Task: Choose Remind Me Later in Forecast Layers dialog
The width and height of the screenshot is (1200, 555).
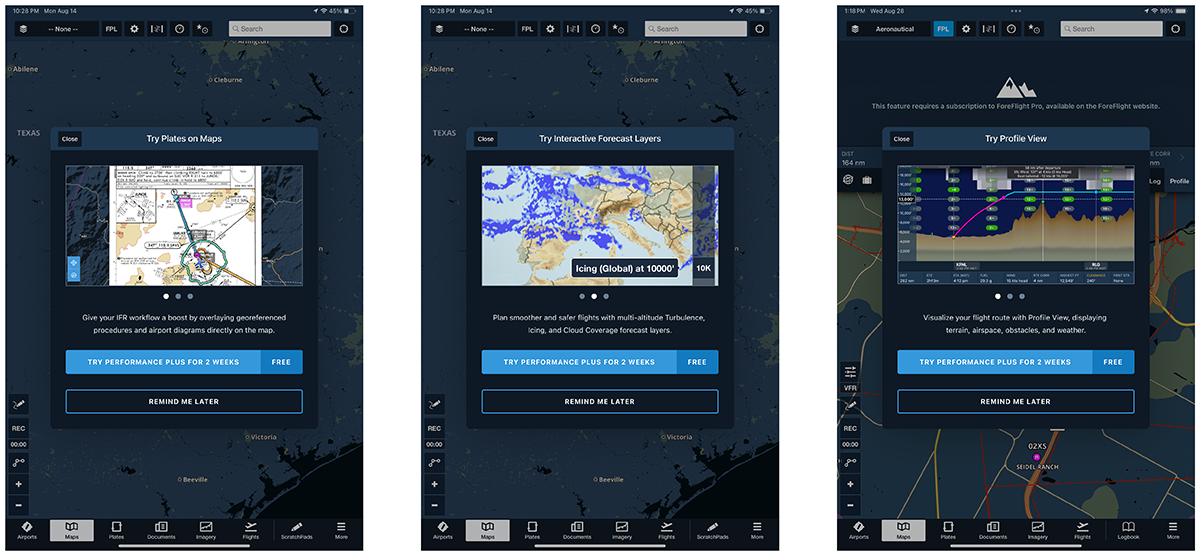Action: pos(600,402)
